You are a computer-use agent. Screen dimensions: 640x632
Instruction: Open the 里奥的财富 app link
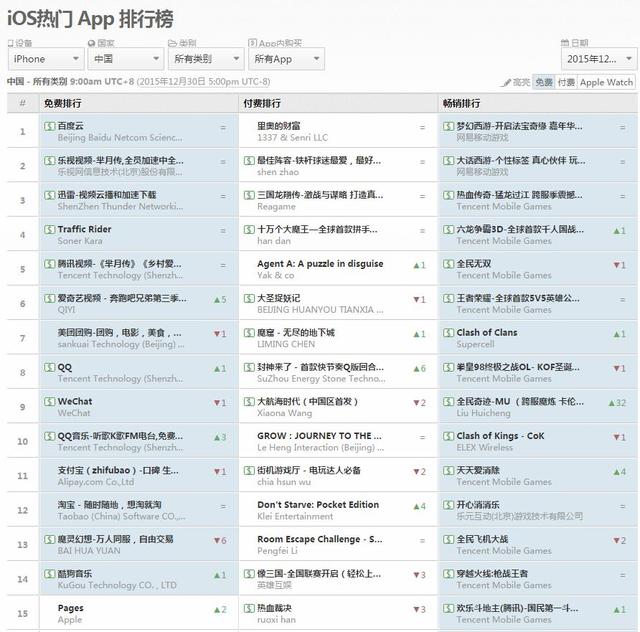(x=279, y=126)
